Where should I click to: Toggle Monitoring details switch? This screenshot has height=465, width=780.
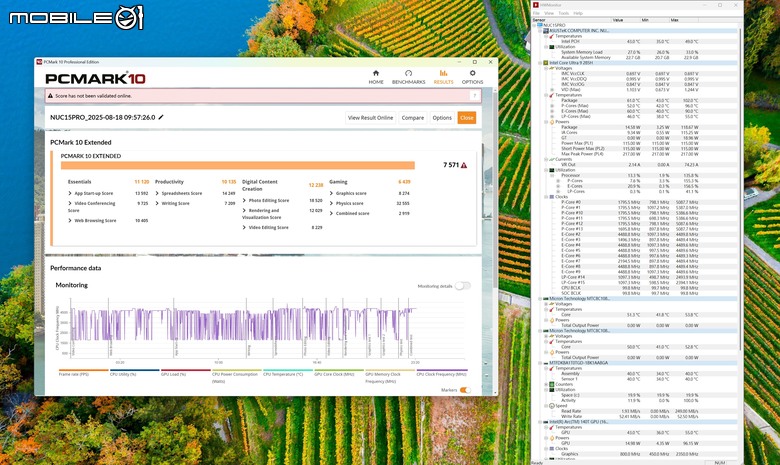pos(462,286)
